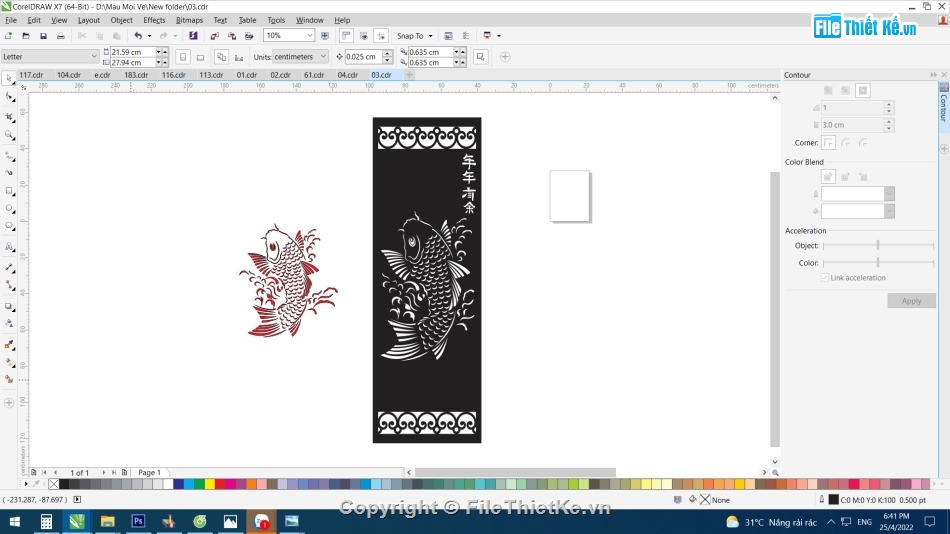Click the Save icon in toolbar
Viewport: 950px width, 534px height.
tap(43, 36)
